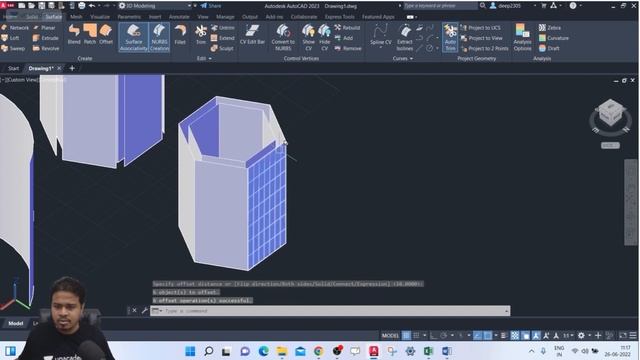Image resolution: width=640 pixels, height=360 pixels.
Task: Toggle transparency display in status bar
Action: pyautogui.click(x=515, y=336)
